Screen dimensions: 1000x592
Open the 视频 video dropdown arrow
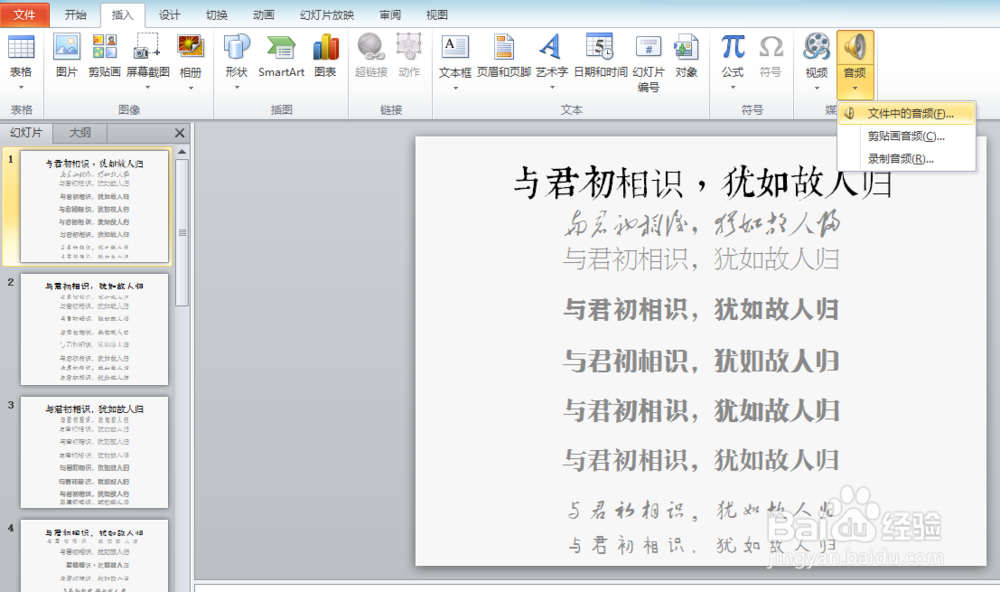pos(816,85)
